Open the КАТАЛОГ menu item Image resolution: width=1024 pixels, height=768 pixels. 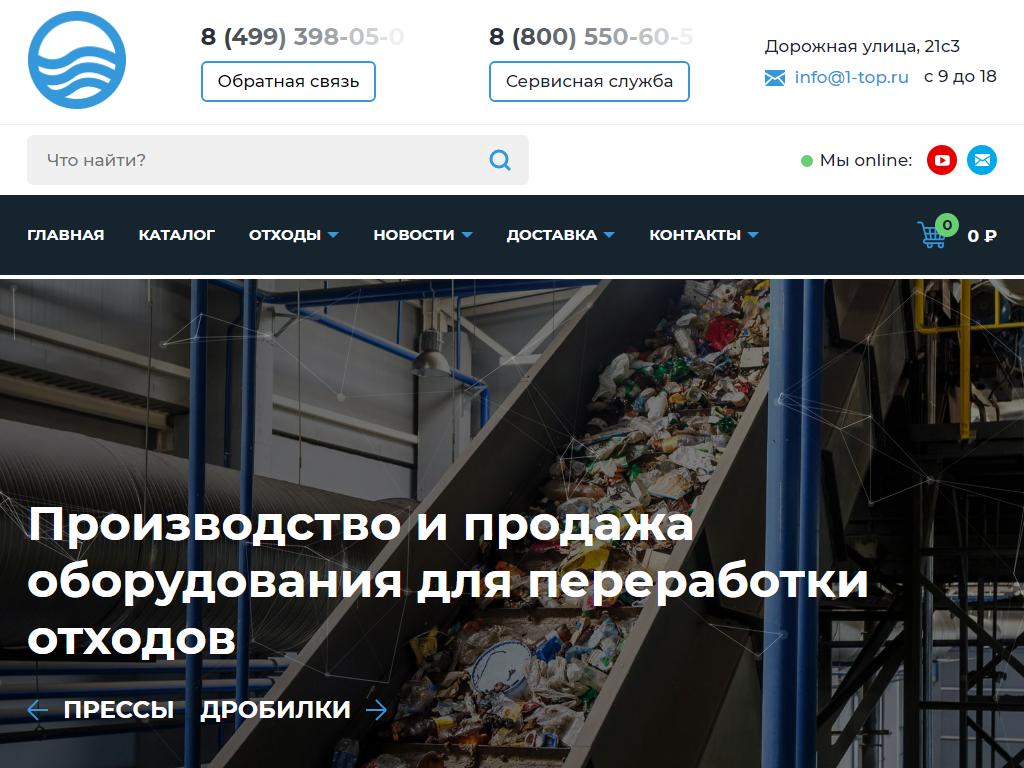click(x=176, y=235)
